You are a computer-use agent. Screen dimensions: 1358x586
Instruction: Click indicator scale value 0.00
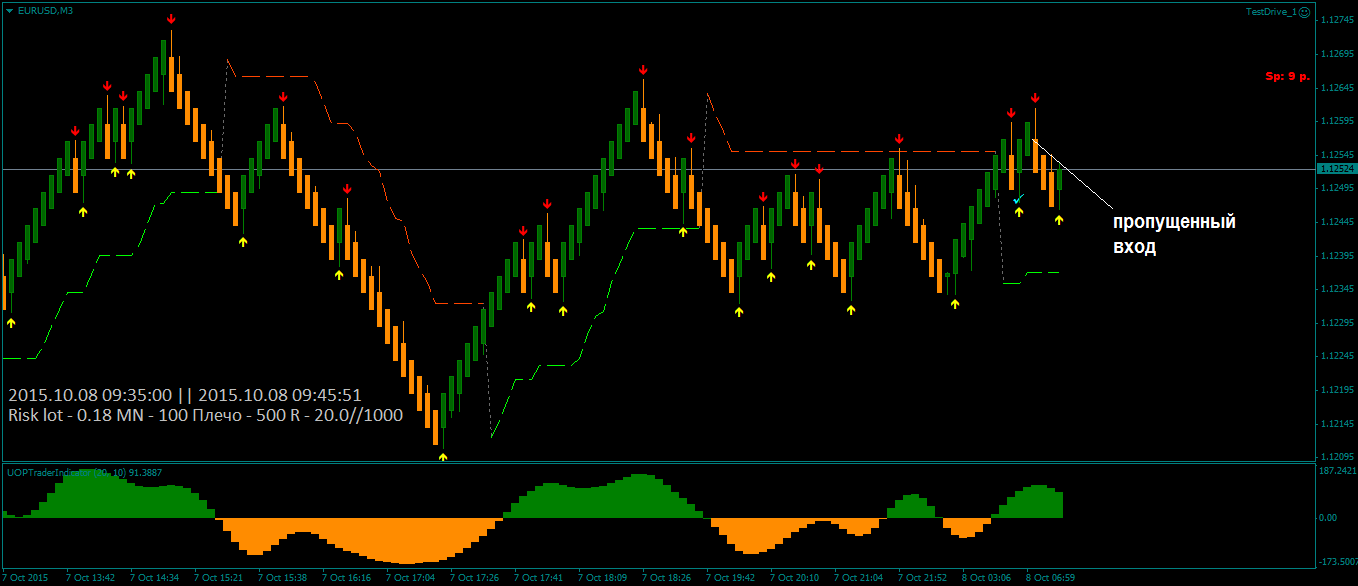pyautogui.click(x=1329, y=518)
